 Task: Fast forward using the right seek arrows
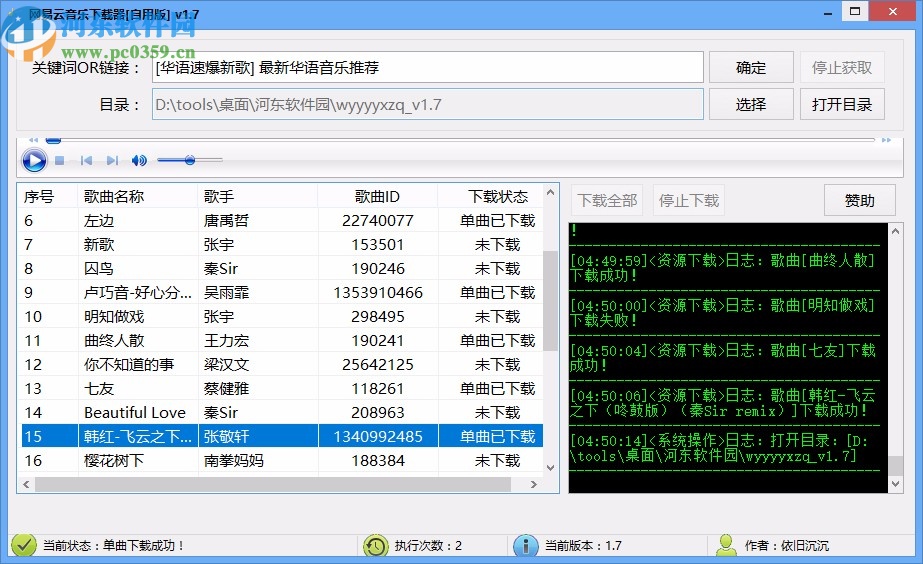tap(886, 140)
